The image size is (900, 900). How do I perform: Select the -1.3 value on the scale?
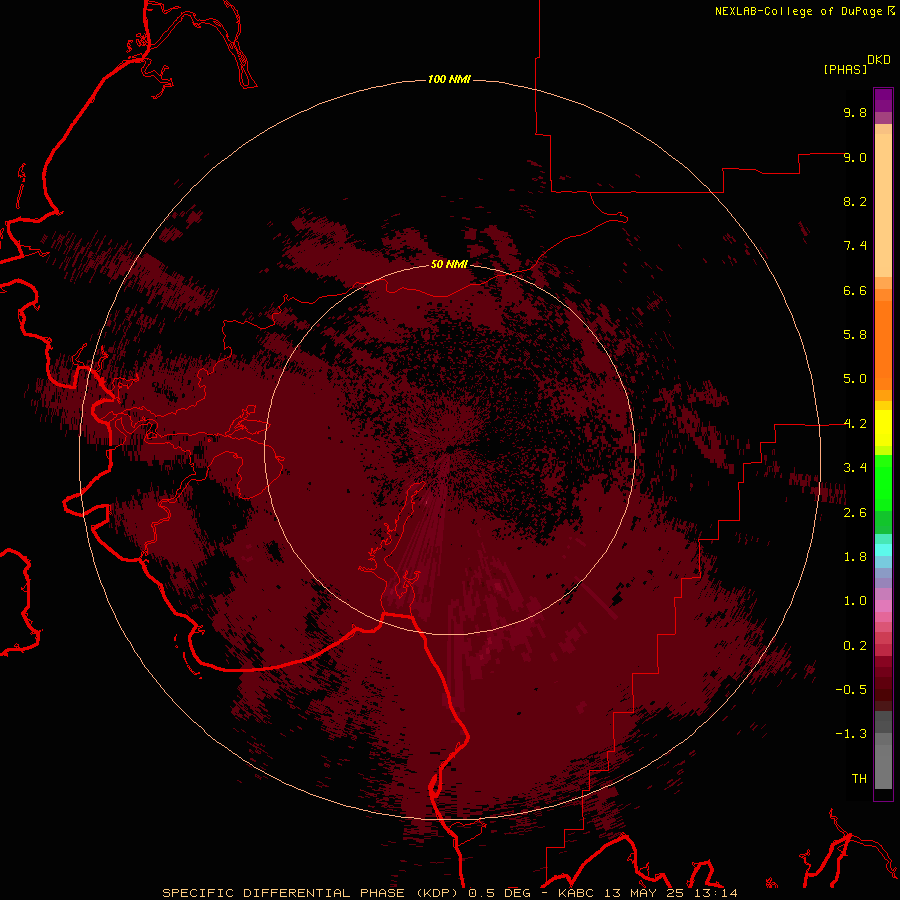click(x=851, y=734)
